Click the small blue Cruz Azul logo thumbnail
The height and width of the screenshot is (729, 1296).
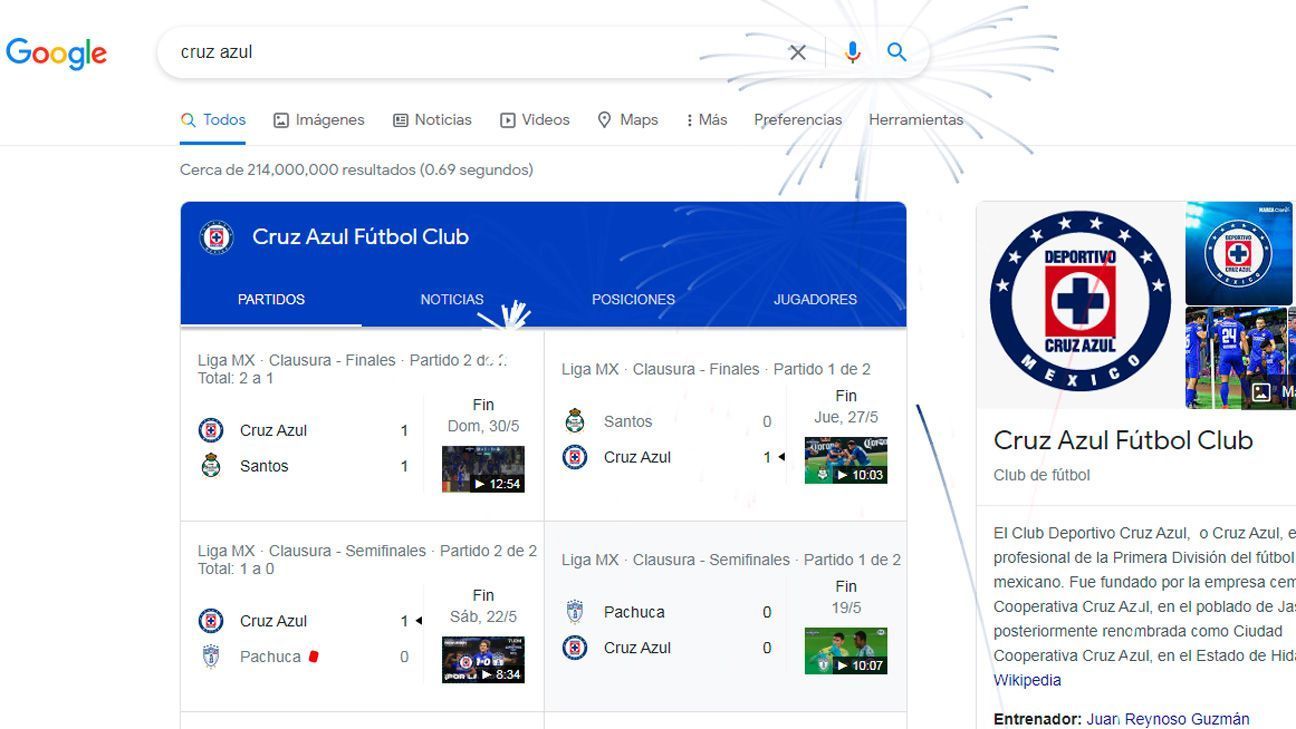point(1240,253)
